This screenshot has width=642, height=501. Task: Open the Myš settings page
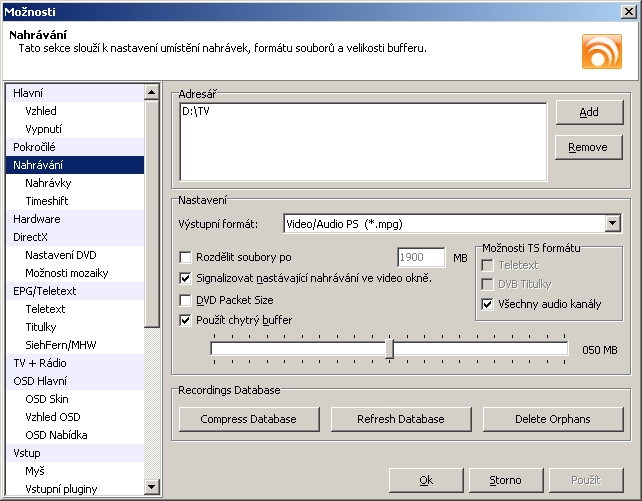(x=75, y=471)
